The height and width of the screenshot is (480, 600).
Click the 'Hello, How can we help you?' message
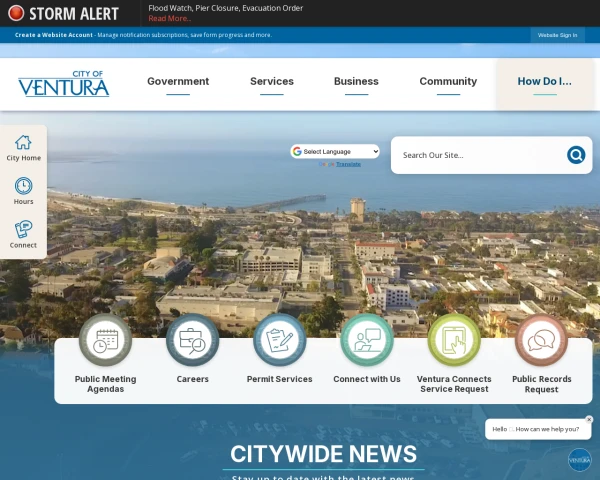535,429
